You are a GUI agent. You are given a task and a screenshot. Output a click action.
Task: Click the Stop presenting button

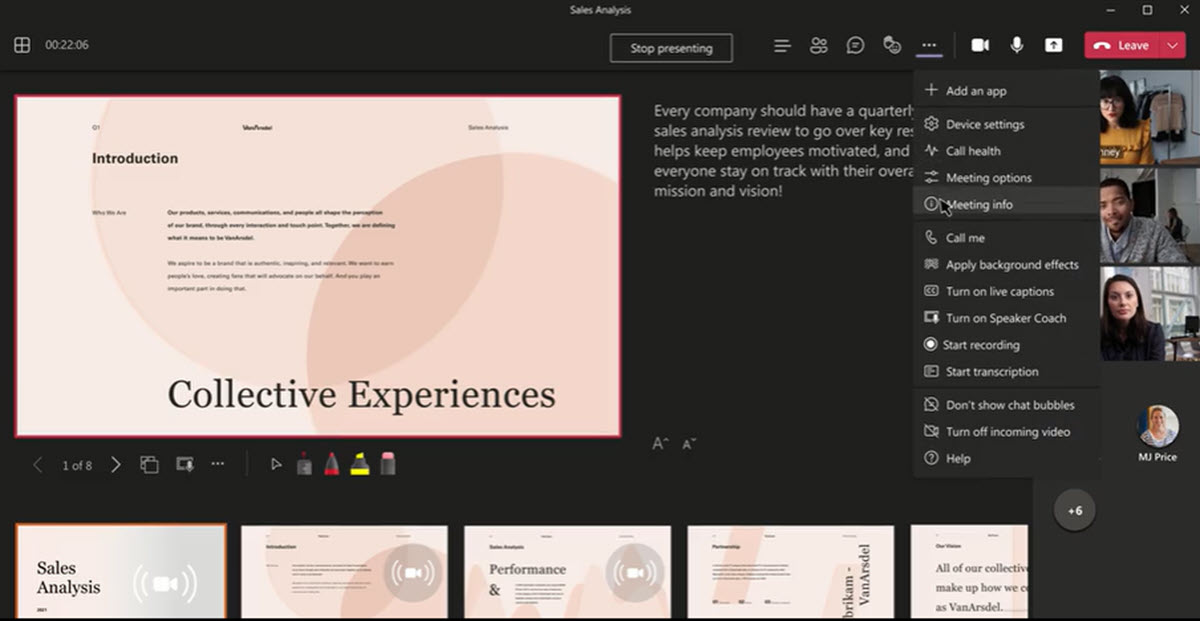(x=671, y=48)
